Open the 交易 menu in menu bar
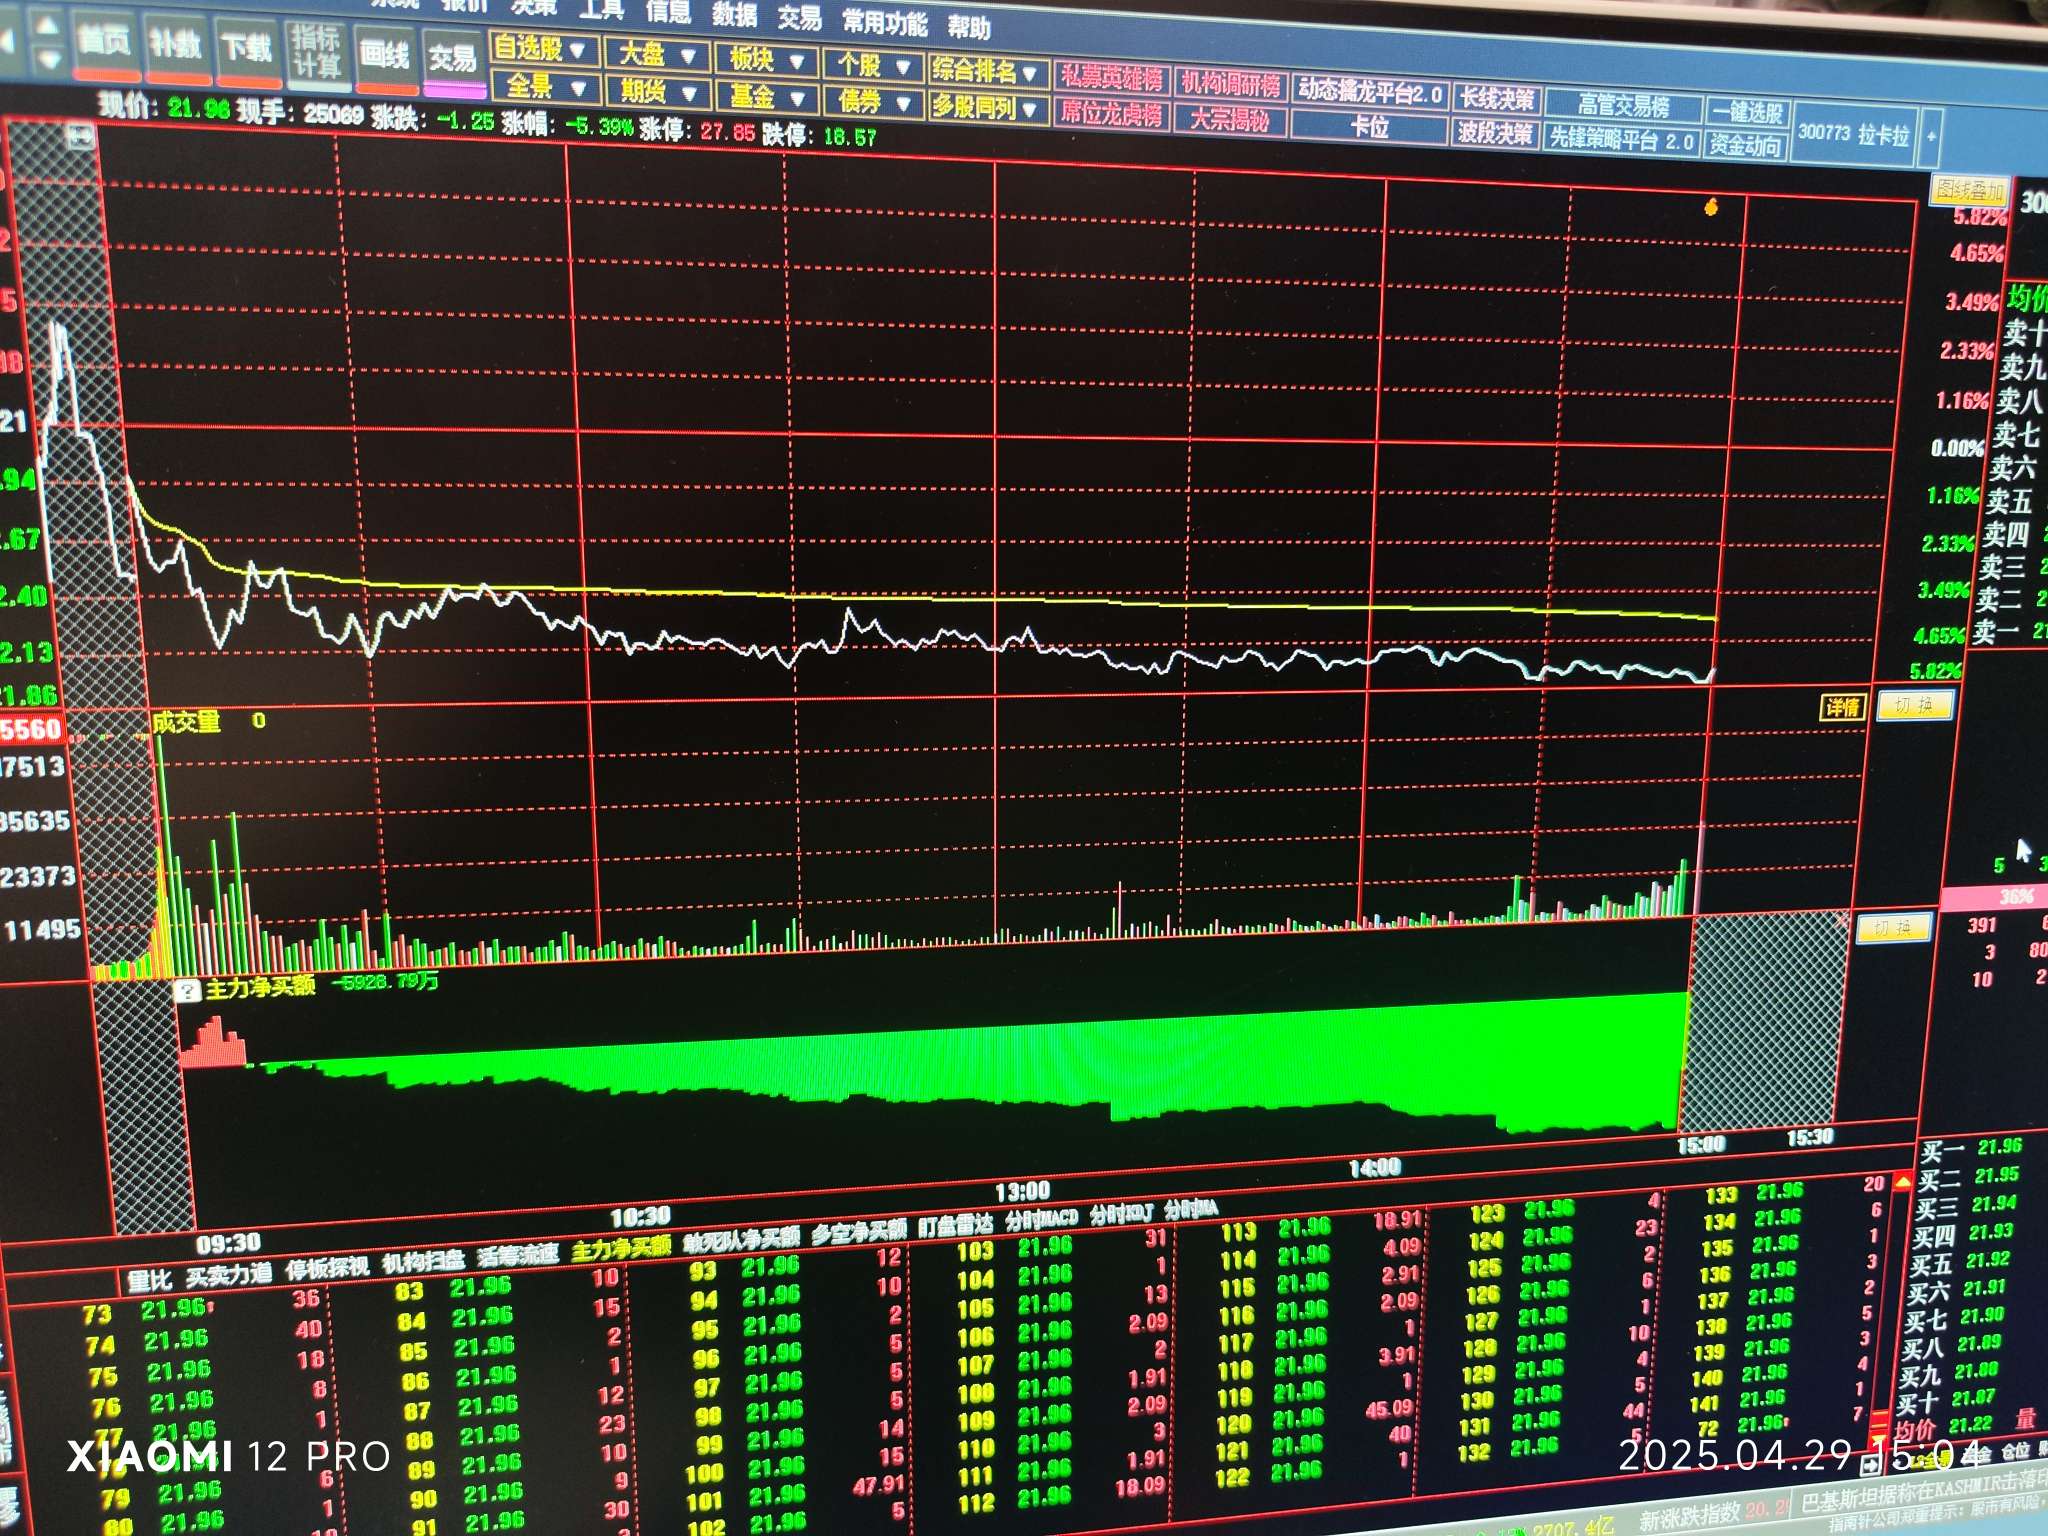The width and height of the screenshot is (2048, 1536). [x=800, y=18]
